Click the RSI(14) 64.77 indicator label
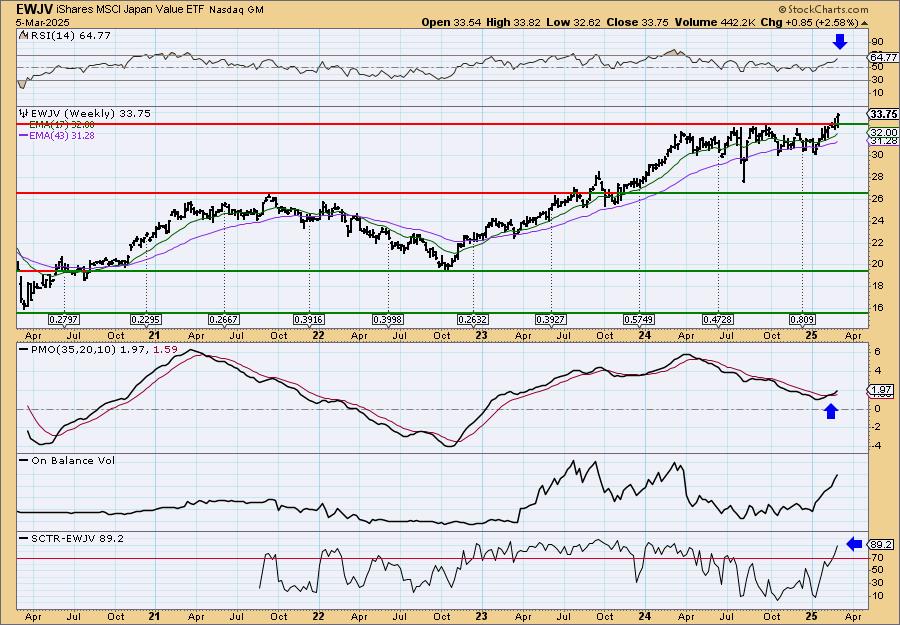The width and height of the screenshot is (900, 625). [69, 35]
